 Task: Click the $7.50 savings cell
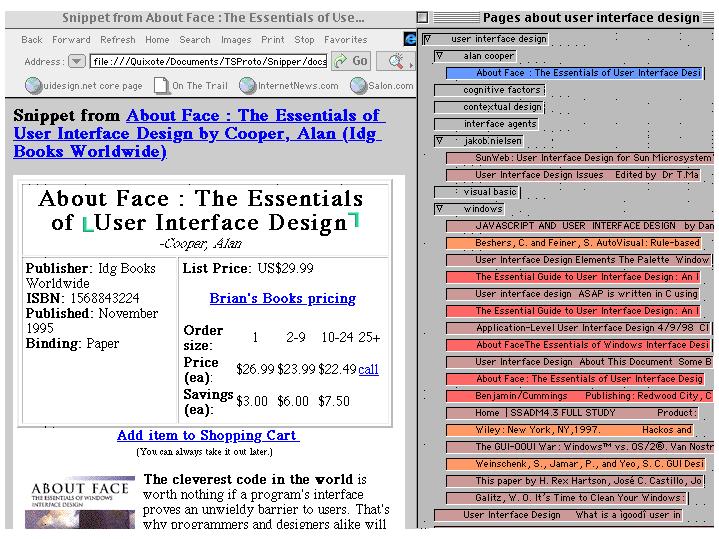[334, 401]
